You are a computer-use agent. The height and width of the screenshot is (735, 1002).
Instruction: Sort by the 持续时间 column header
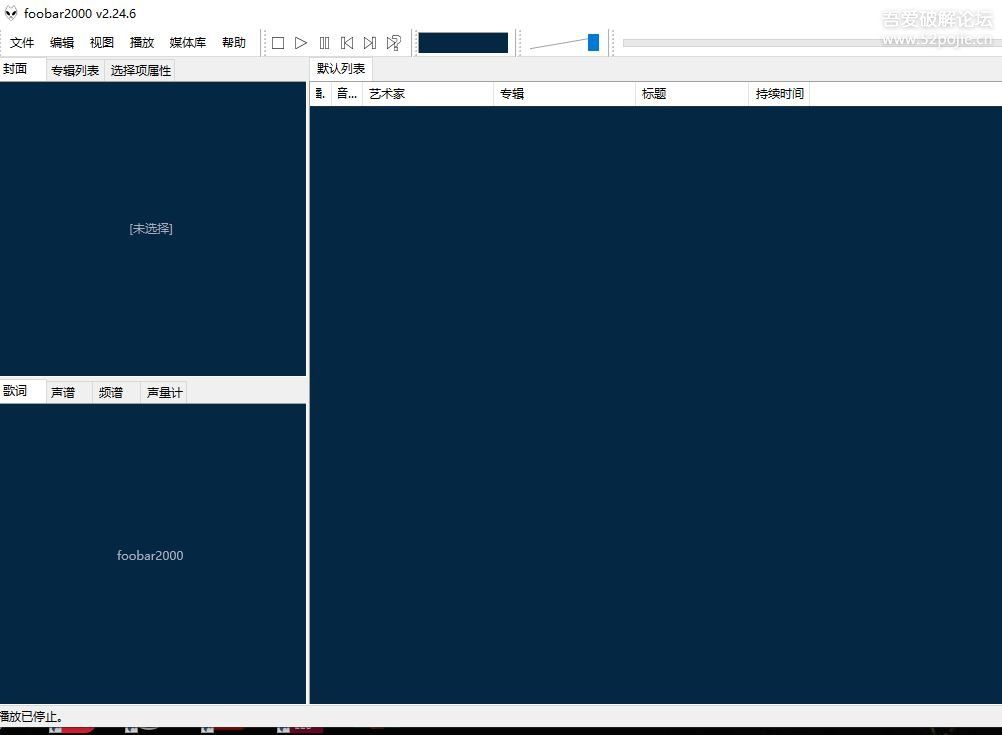click(779, 94)
